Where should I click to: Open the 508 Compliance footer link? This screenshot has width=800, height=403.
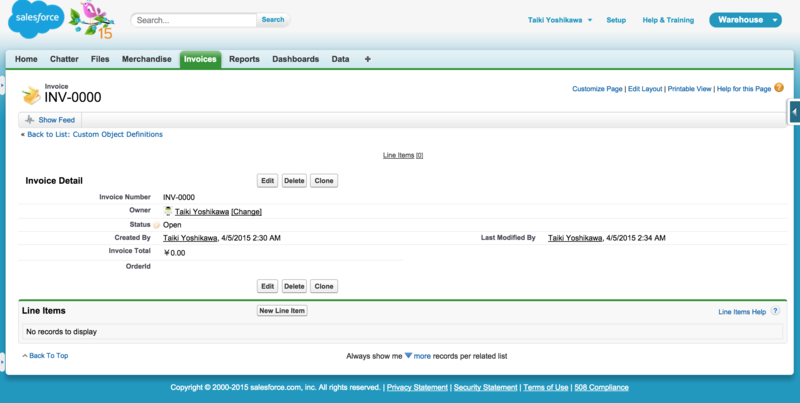coord(601,387)
